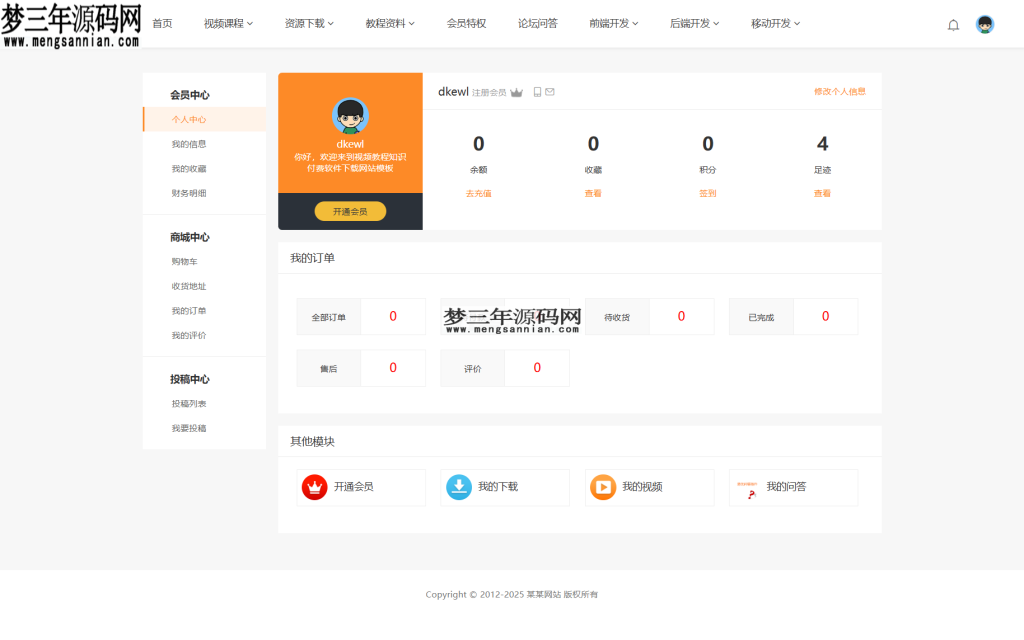Expand the 后端开发 dropdown
The height and width of the screenshot is (640, 1024).
(x=693, y=23)
